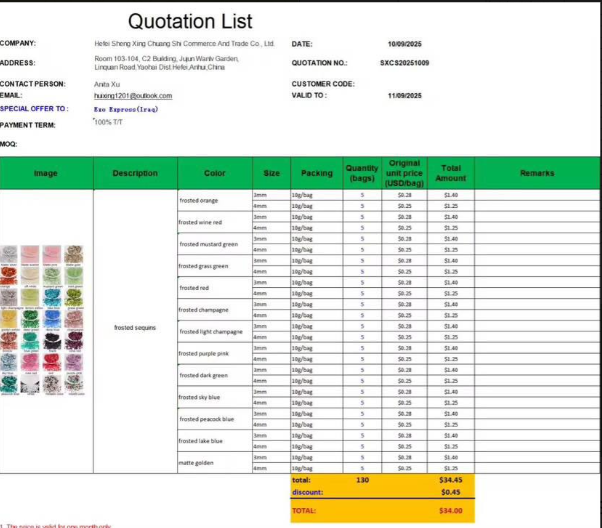Viewport: 602px width, 528px height.
Task: Select the Description column header
Action: [x=135, y=173]
